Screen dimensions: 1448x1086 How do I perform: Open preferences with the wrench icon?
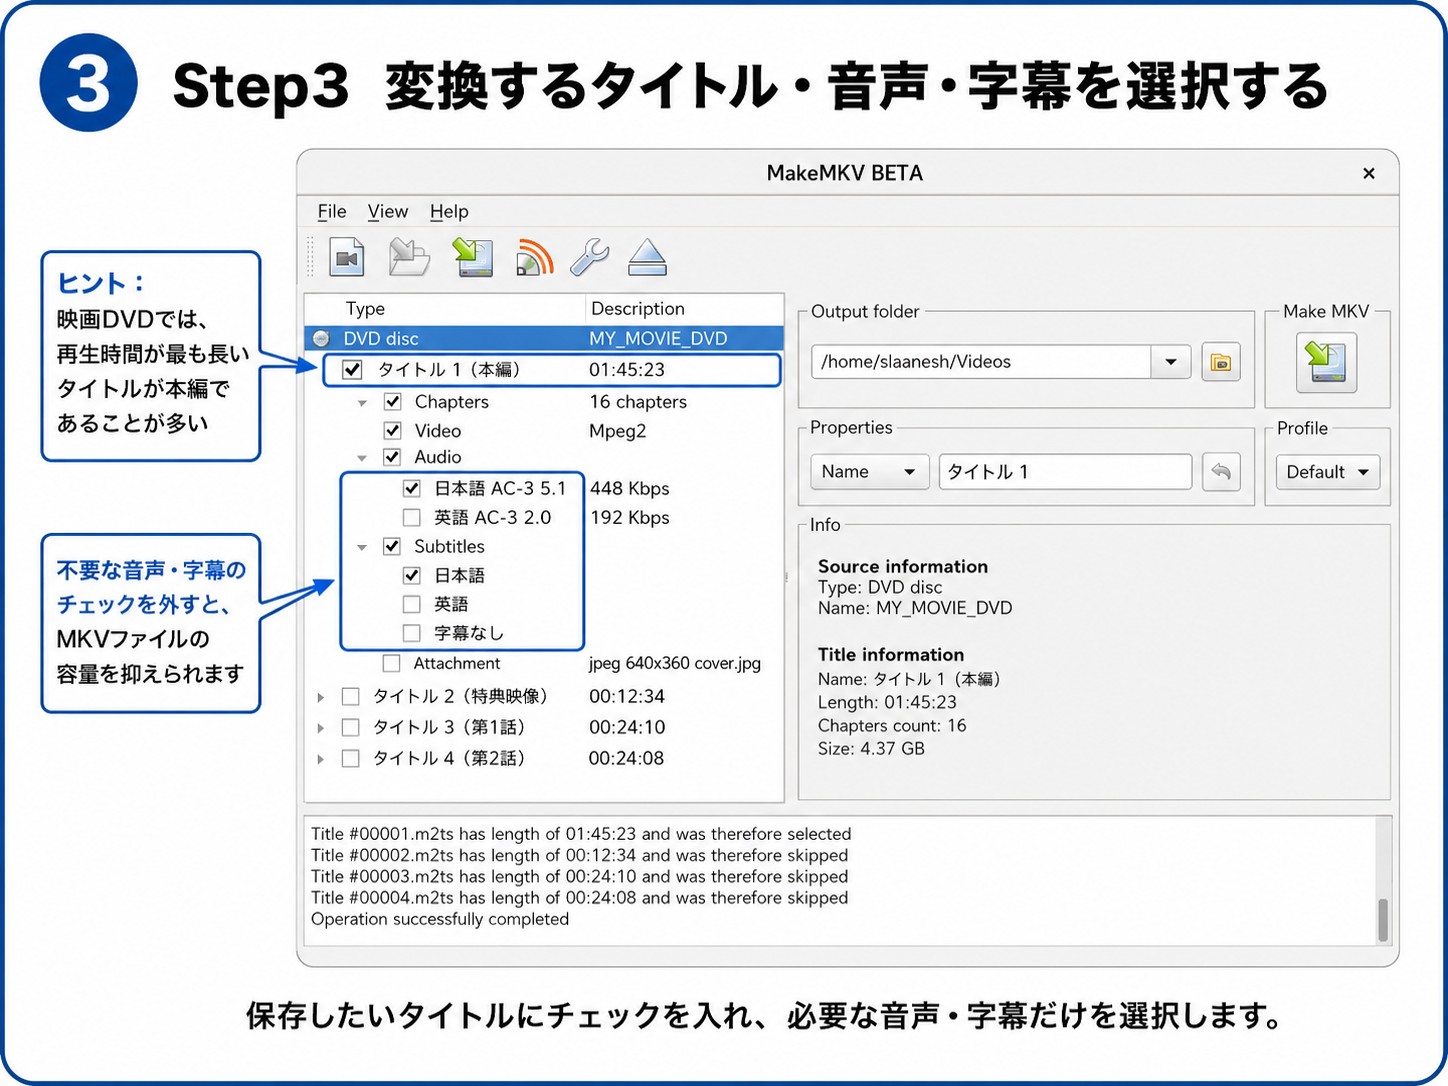click(x=590, y=258)
